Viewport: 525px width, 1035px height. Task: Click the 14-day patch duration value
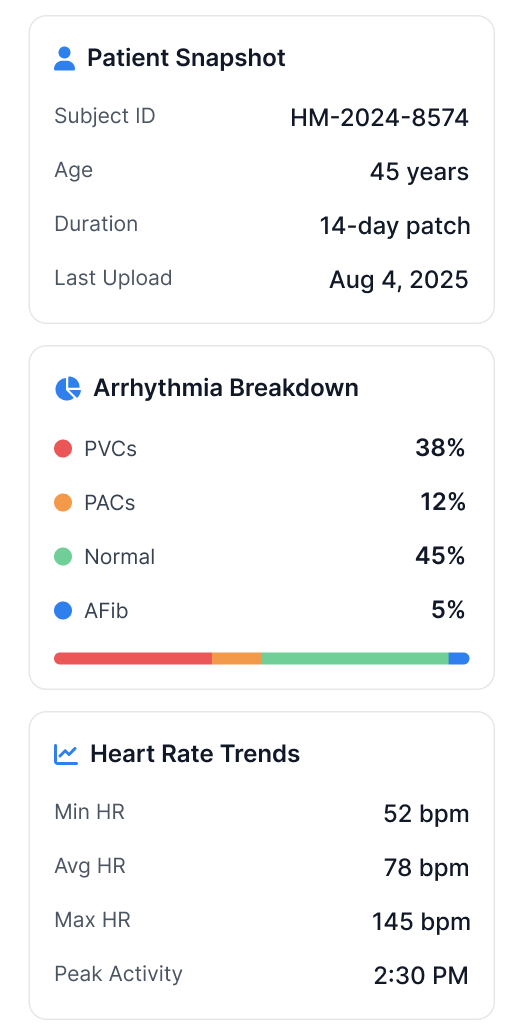click(x=395, y=226)
